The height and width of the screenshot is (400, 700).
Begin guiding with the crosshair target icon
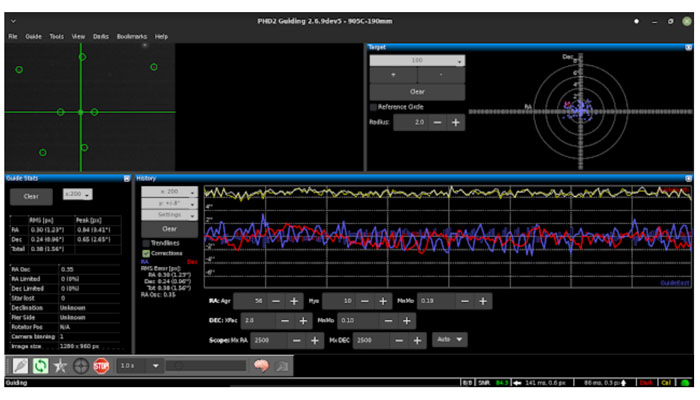tap(81, 366)
